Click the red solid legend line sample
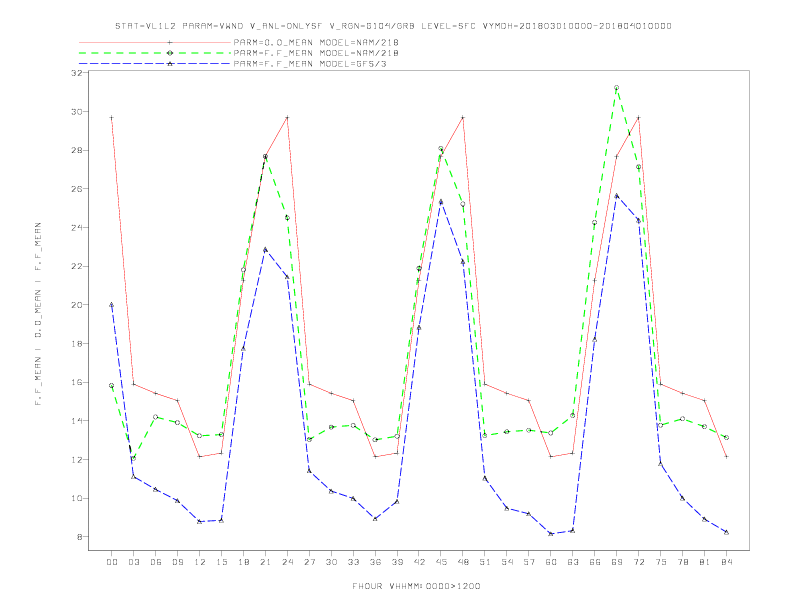The height and width of the screenshot is (612, 792). point(155,42)
